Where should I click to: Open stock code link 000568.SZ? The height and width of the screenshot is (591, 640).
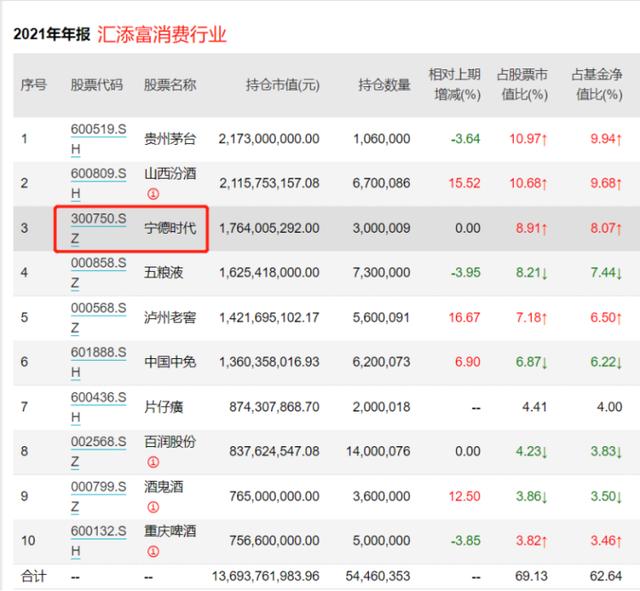tap(98, 318)
